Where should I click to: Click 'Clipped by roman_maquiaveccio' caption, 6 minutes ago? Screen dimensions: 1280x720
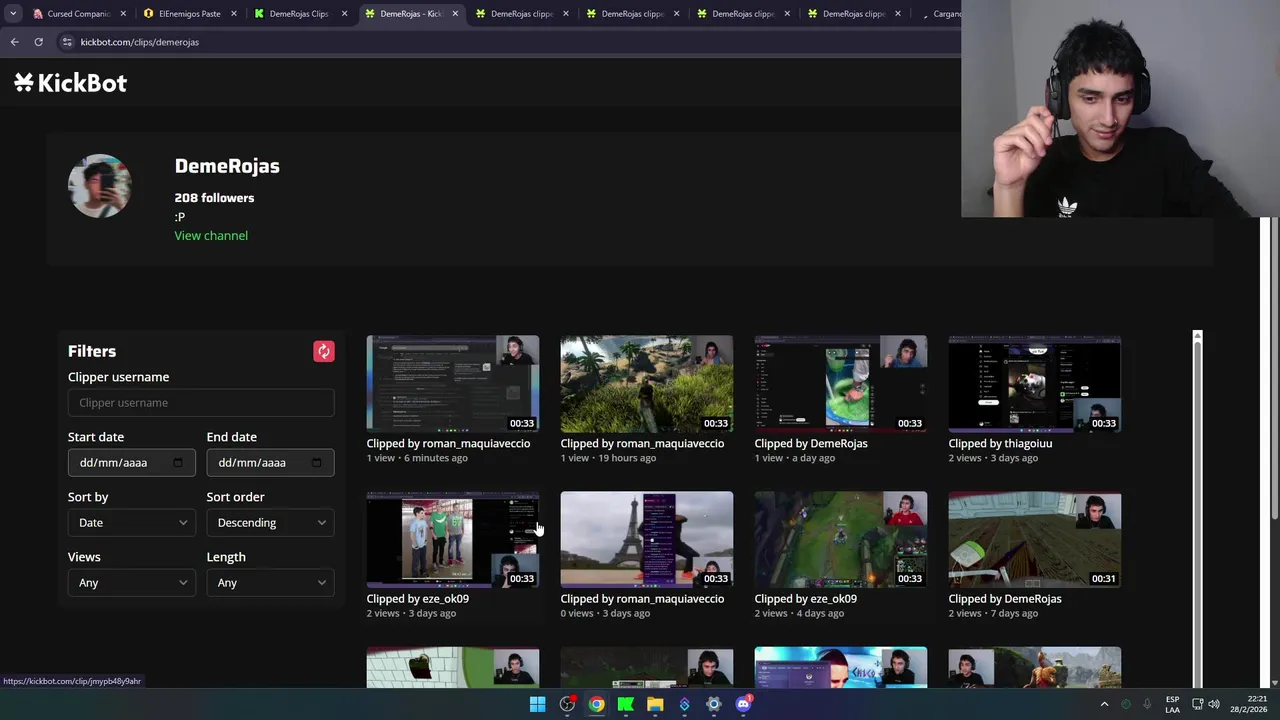click(x=448, y=444)
